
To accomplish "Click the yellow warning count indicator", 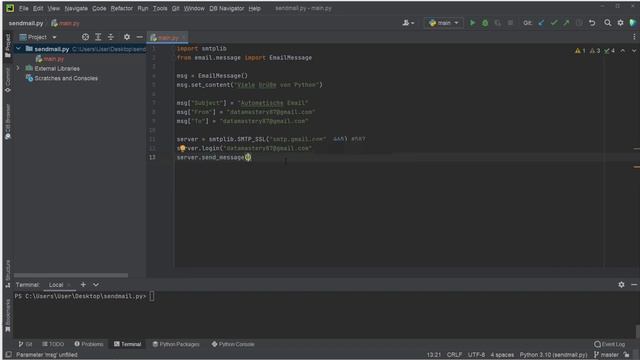I will point(580,51).
